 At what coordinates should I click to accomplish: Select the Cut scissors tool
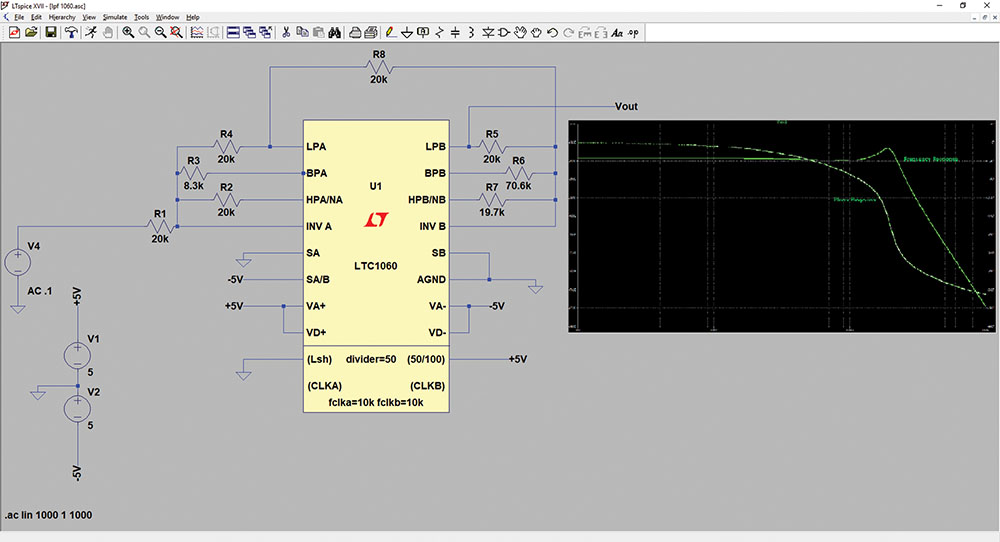[x=286, y=33]
